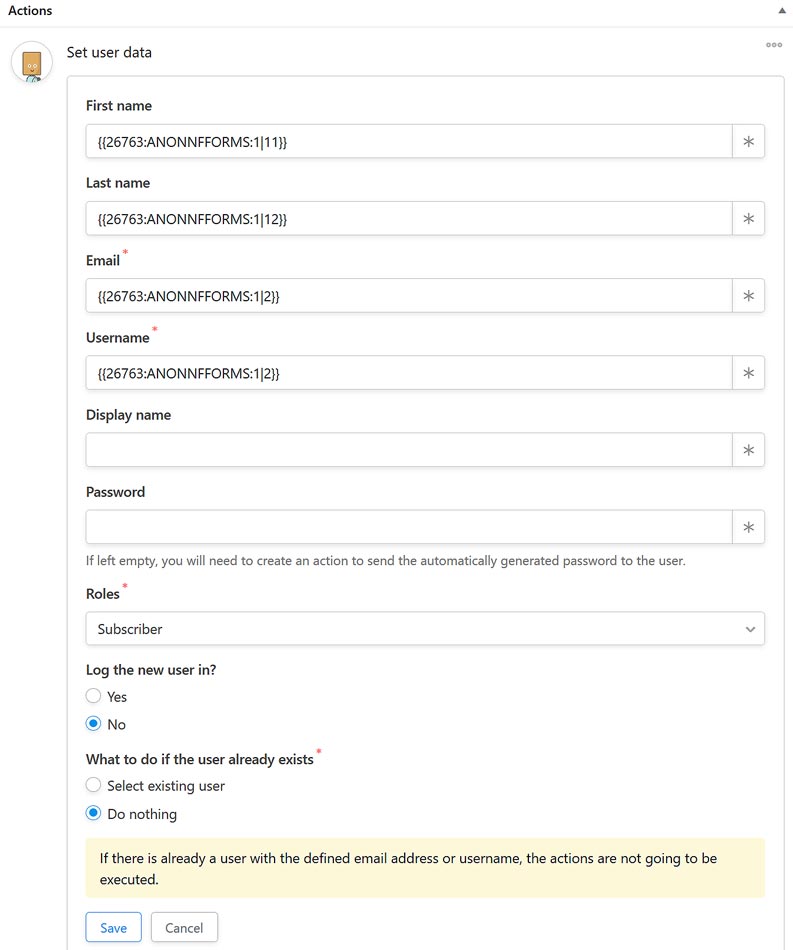The width and height of the screenshot is (793, 950).
Task: Focus the empty Display name field
Action: coord(409,450)
